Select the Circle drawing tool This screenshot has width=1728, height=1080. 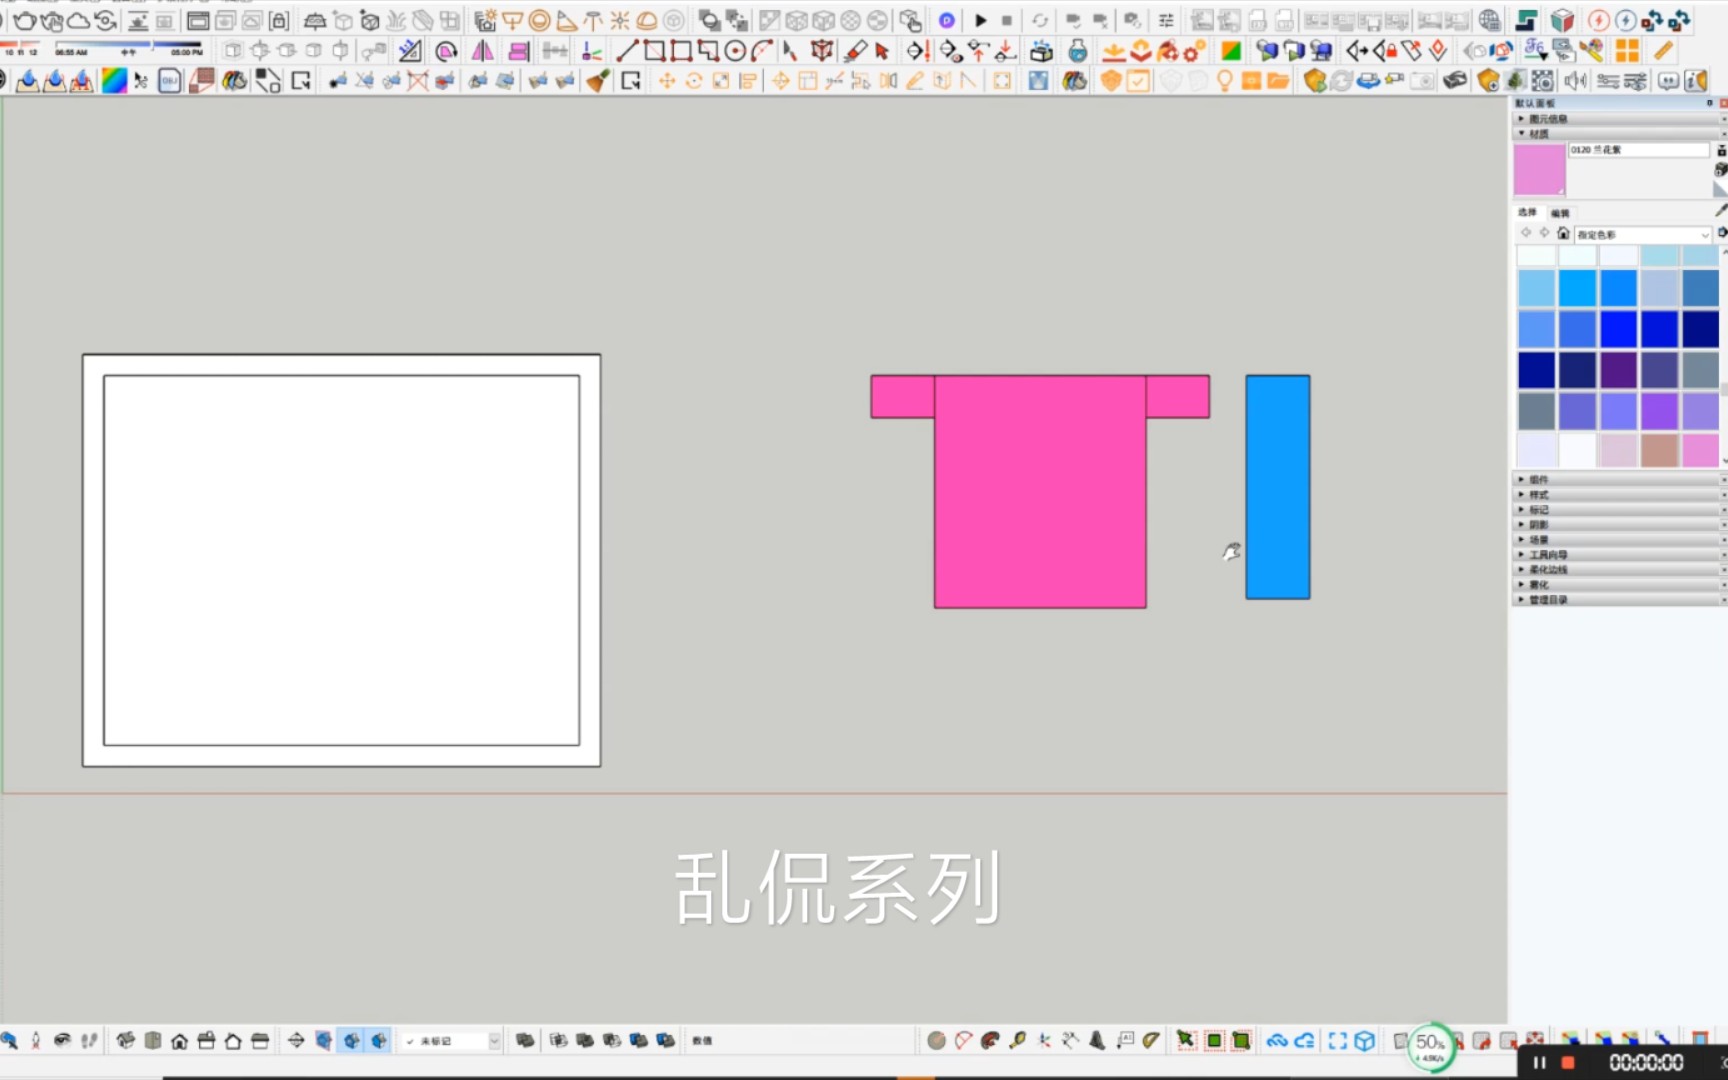735,51
